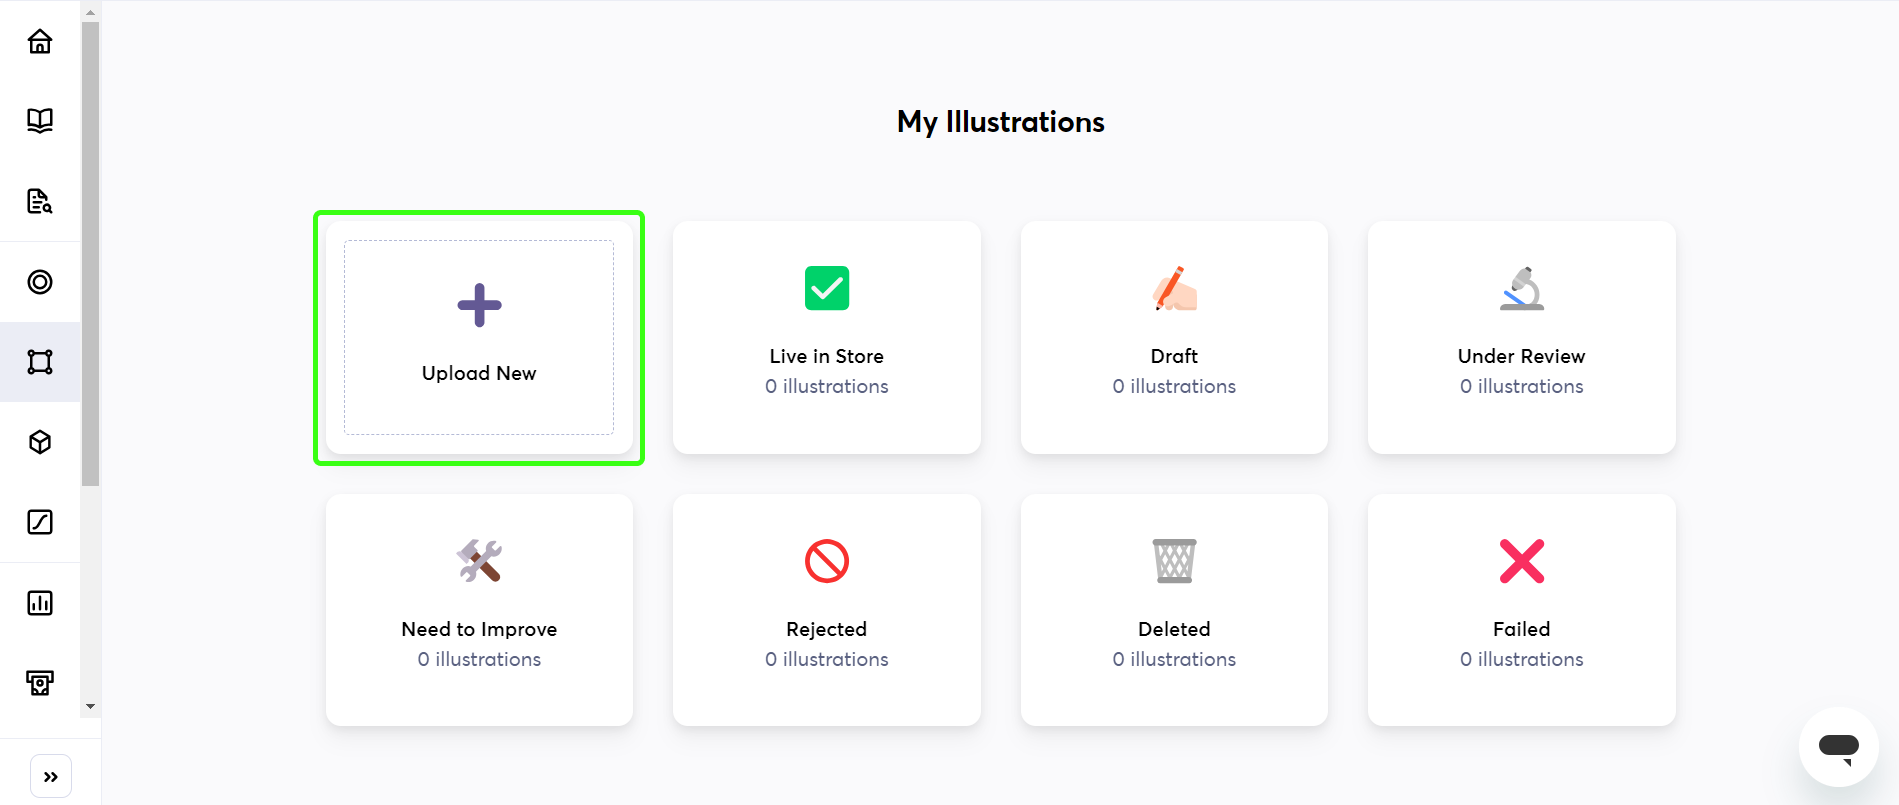The image size is (1899, 805).
Task: Click the sidebar scrollbar down arrow
Action: click(x=91, y=706)
